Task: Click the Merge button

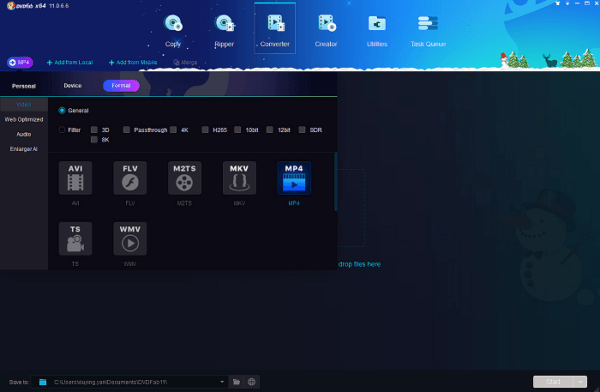Action: point(185,62)
